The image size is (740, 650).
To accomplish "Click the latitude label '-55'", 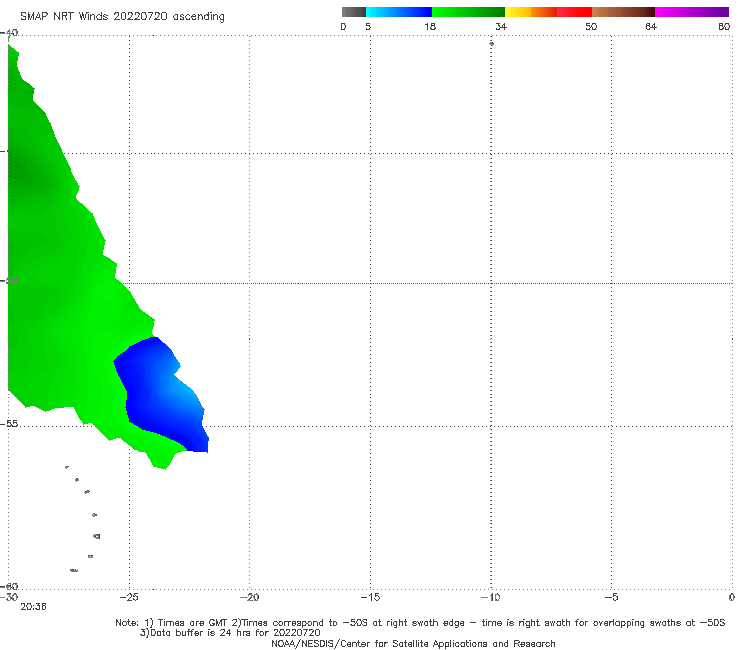I will [x=9, y=423].
